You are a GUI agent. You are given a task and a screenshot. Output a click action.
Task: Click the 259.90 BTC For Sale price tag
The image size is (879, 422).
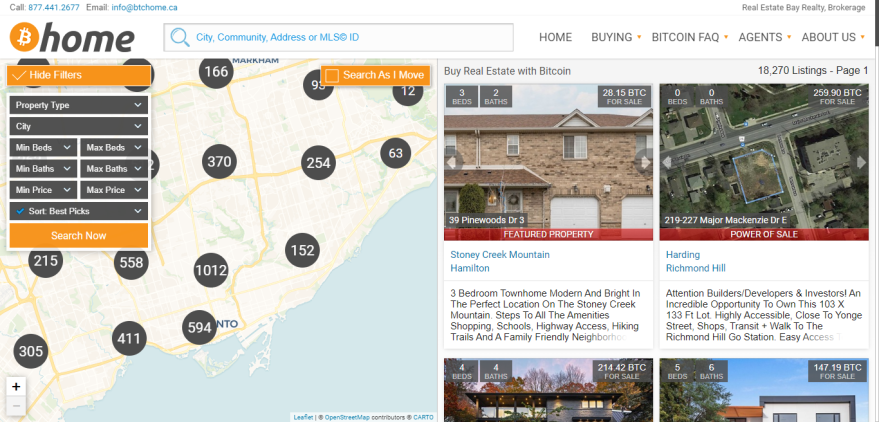point(838,96)
